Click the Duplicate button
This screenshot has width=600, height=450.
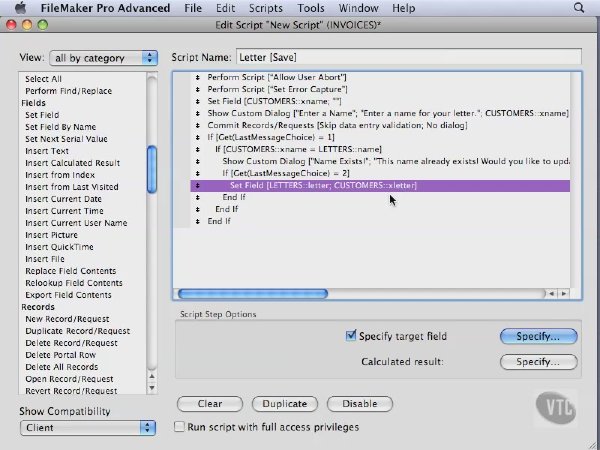click(x=285, y=404)
